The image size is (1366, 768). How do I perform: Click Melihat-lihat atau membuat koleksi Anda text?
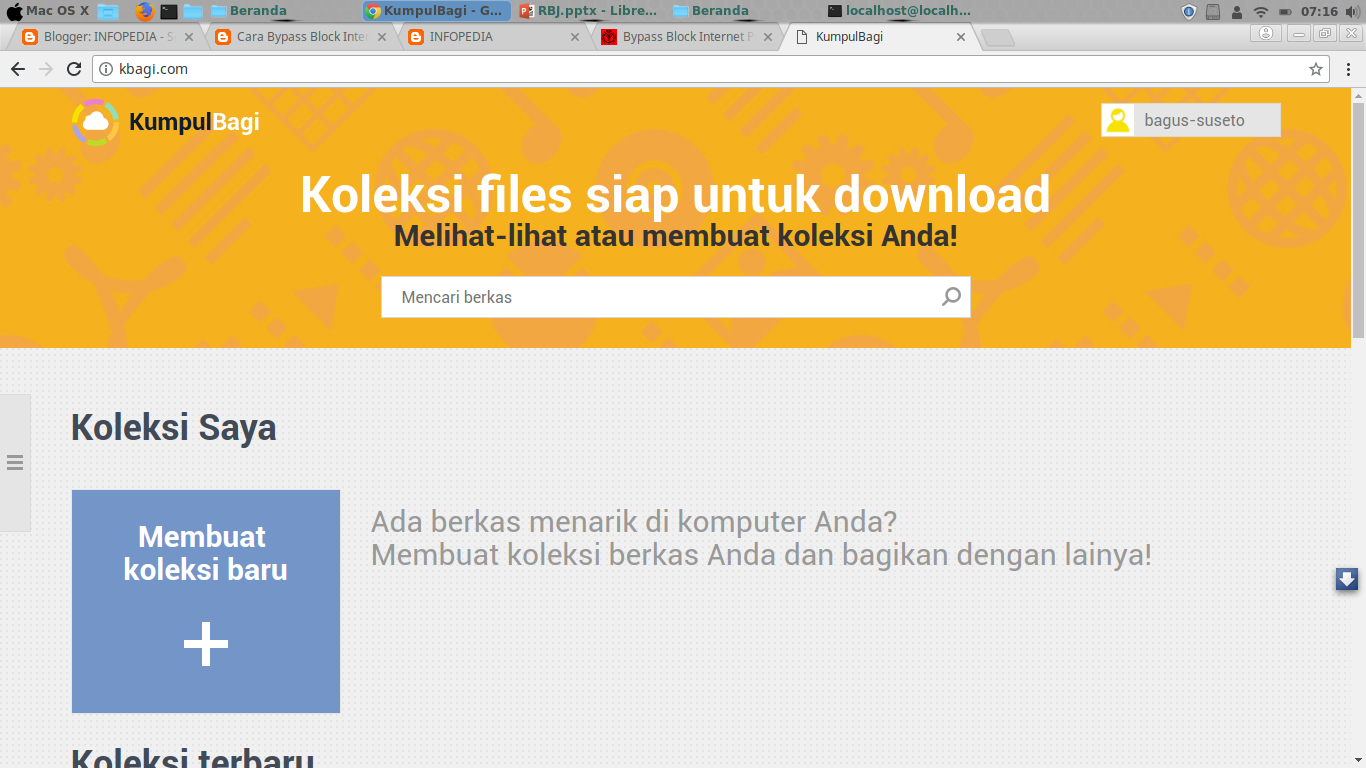676,237
